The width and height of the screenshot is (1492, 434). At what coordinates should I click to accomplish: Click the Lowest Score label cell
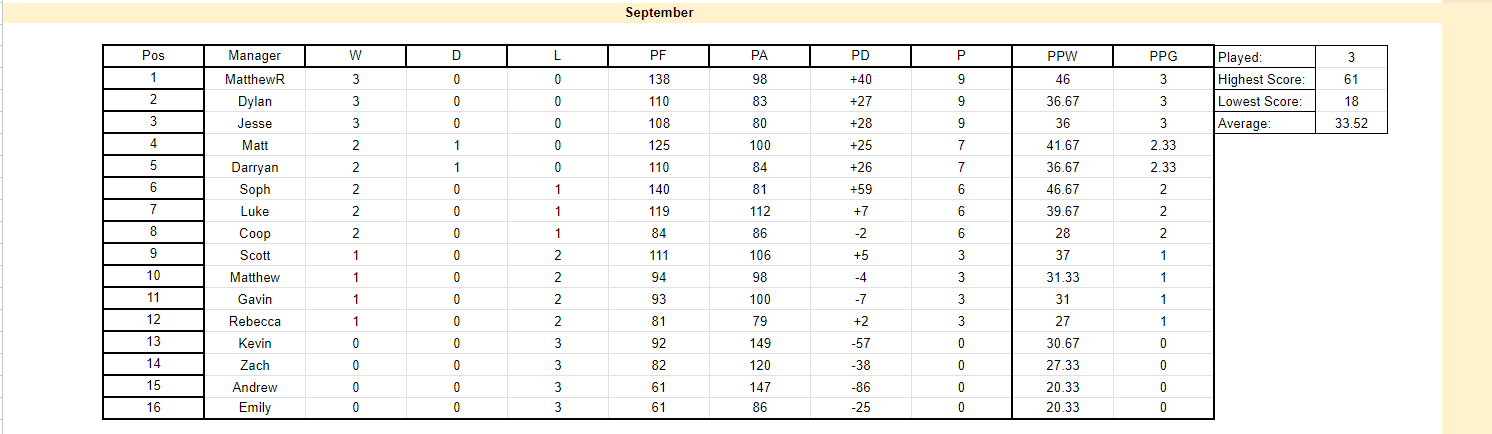click(x=1265, y=101)
